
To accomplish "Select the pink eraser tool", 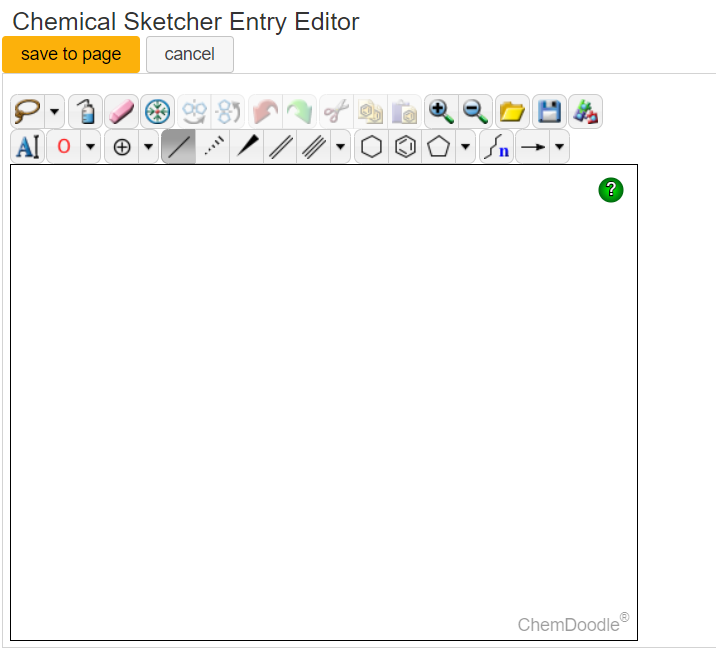I will tap(120, 111).
